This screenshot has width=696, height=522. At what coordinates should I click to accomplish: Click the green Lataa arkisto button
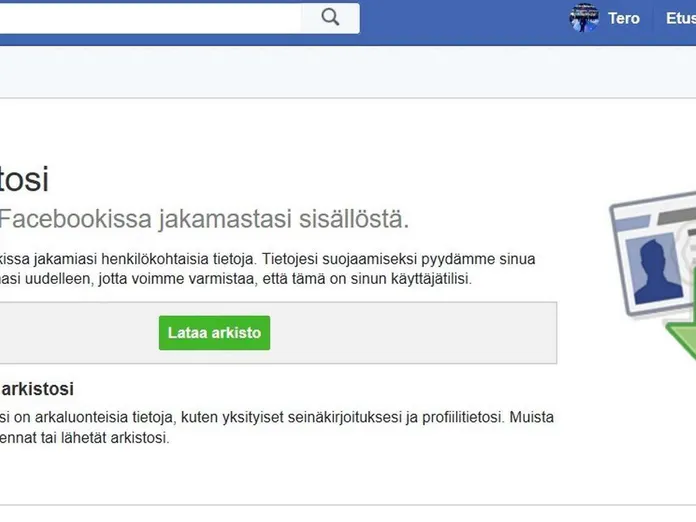(x=214, y=333)
